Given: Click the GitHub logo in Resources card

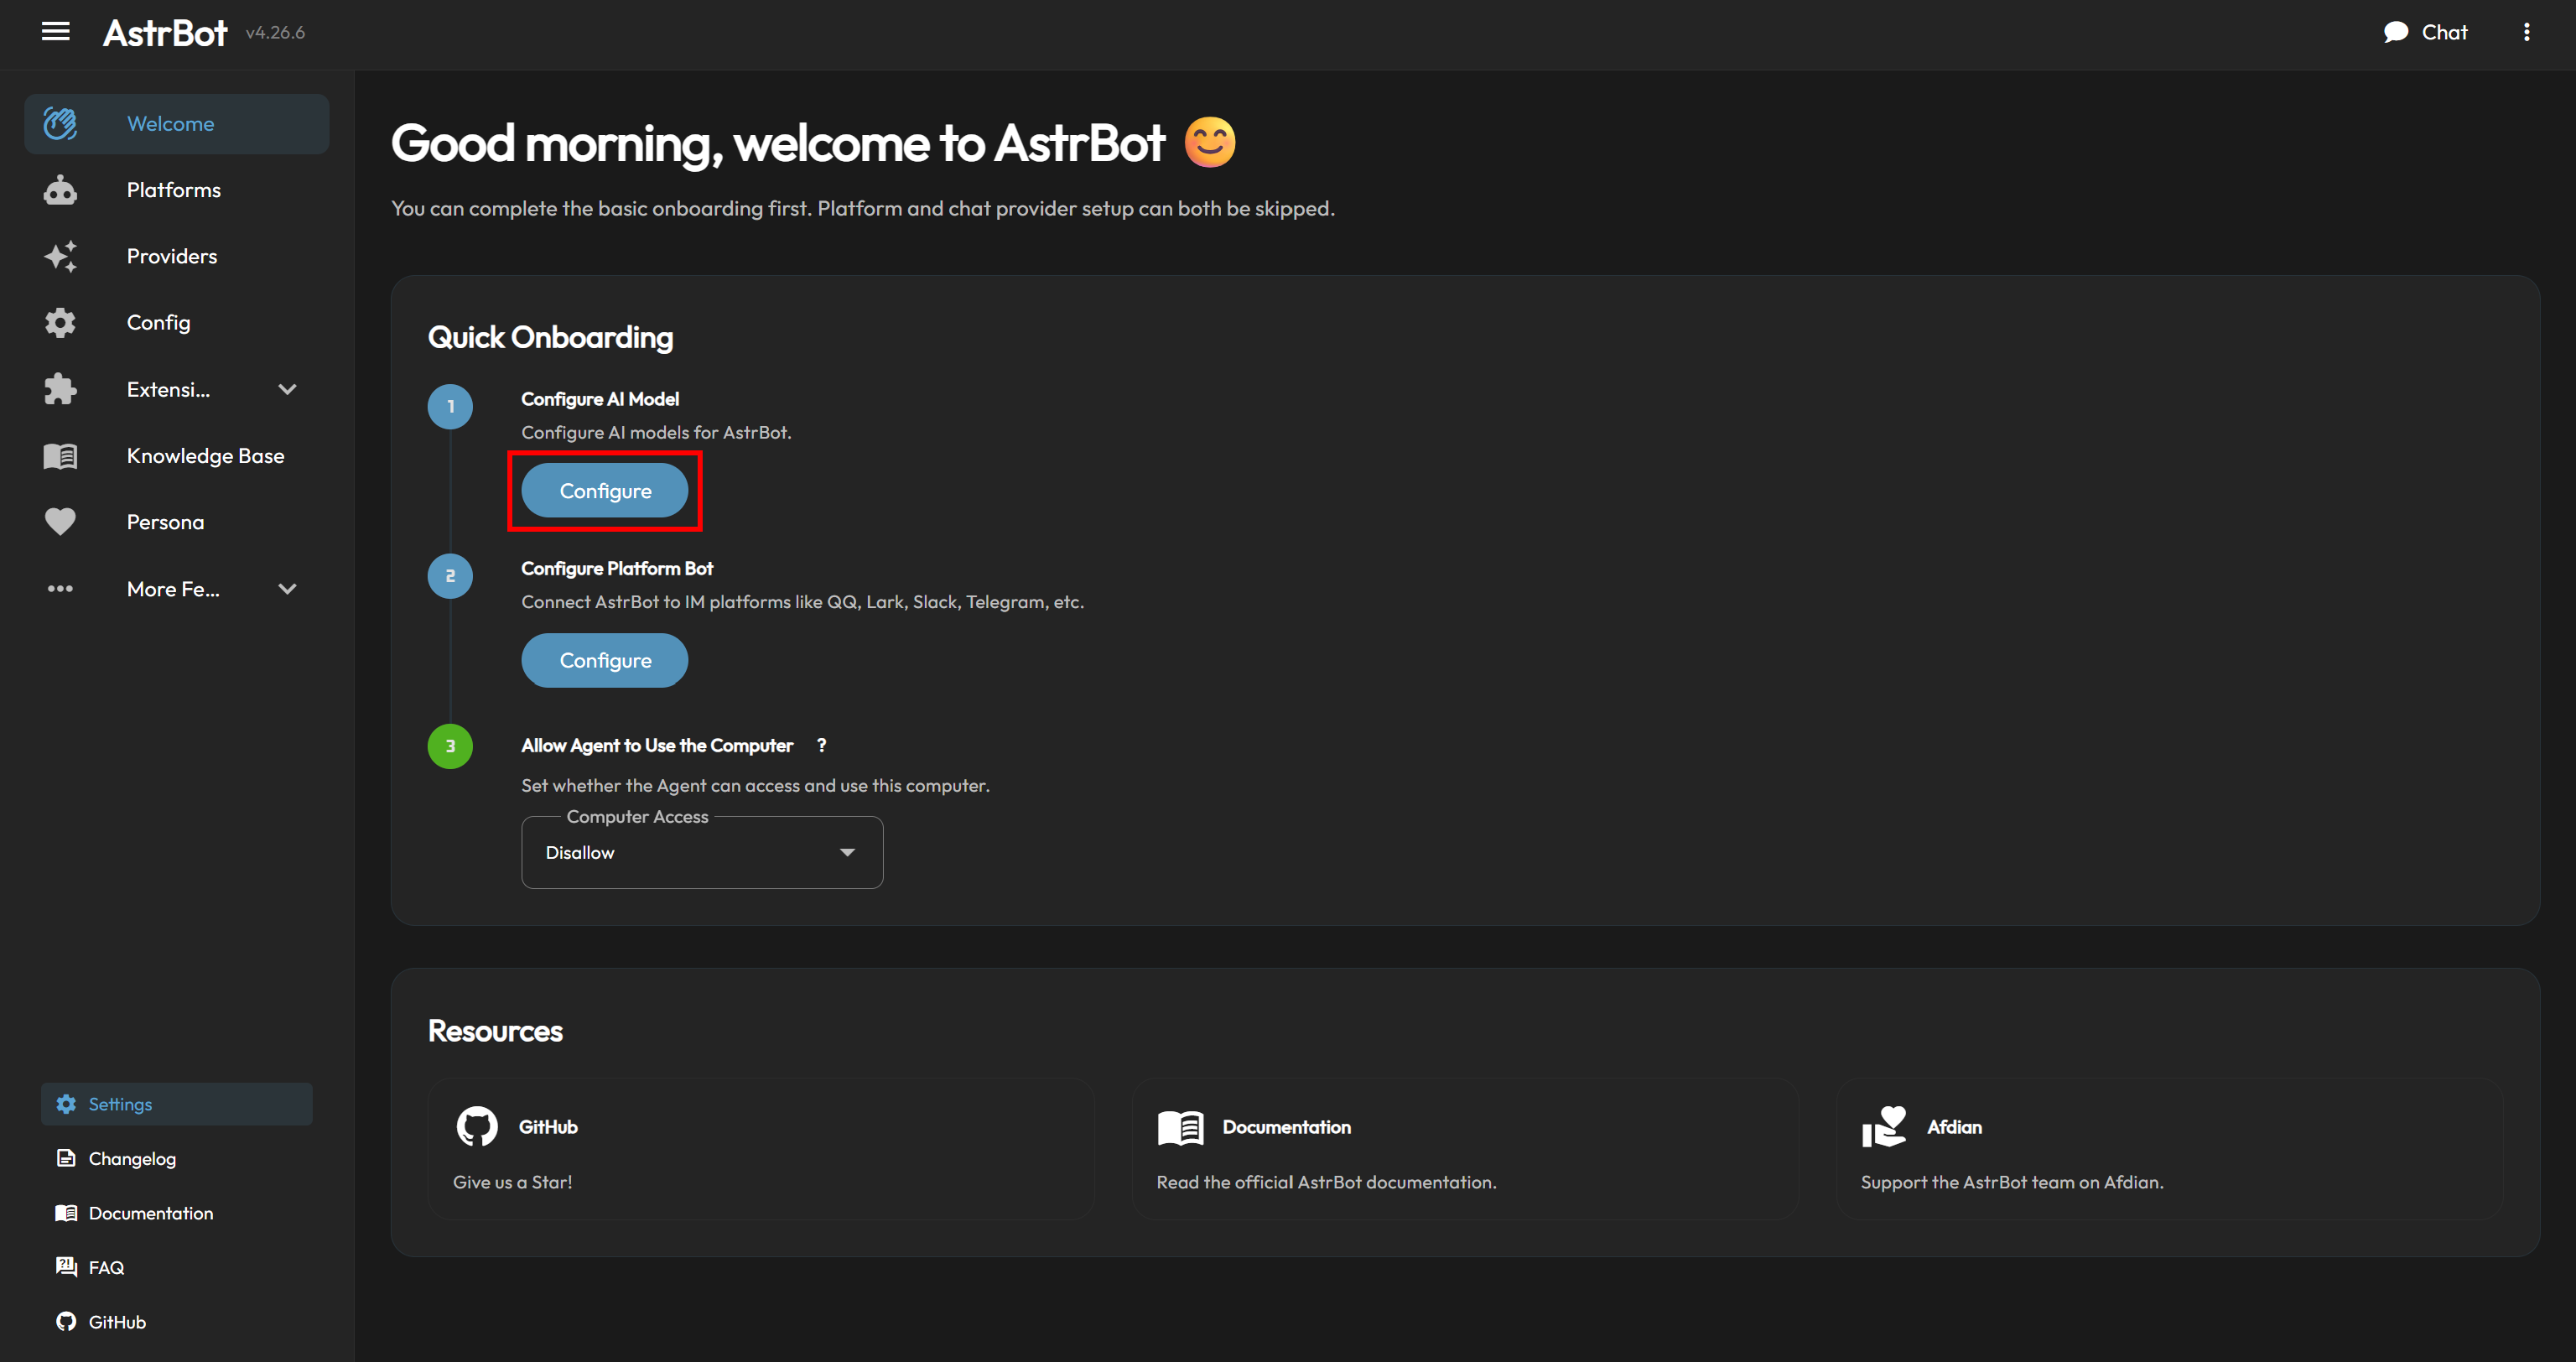Looking at the screenshot, I should pos(477,1127).
